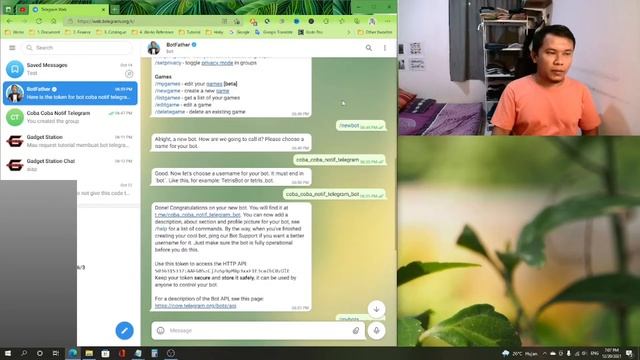Screen dimensions: 640x360
Task: Open the privacy mode link
Action: point(217,63)
